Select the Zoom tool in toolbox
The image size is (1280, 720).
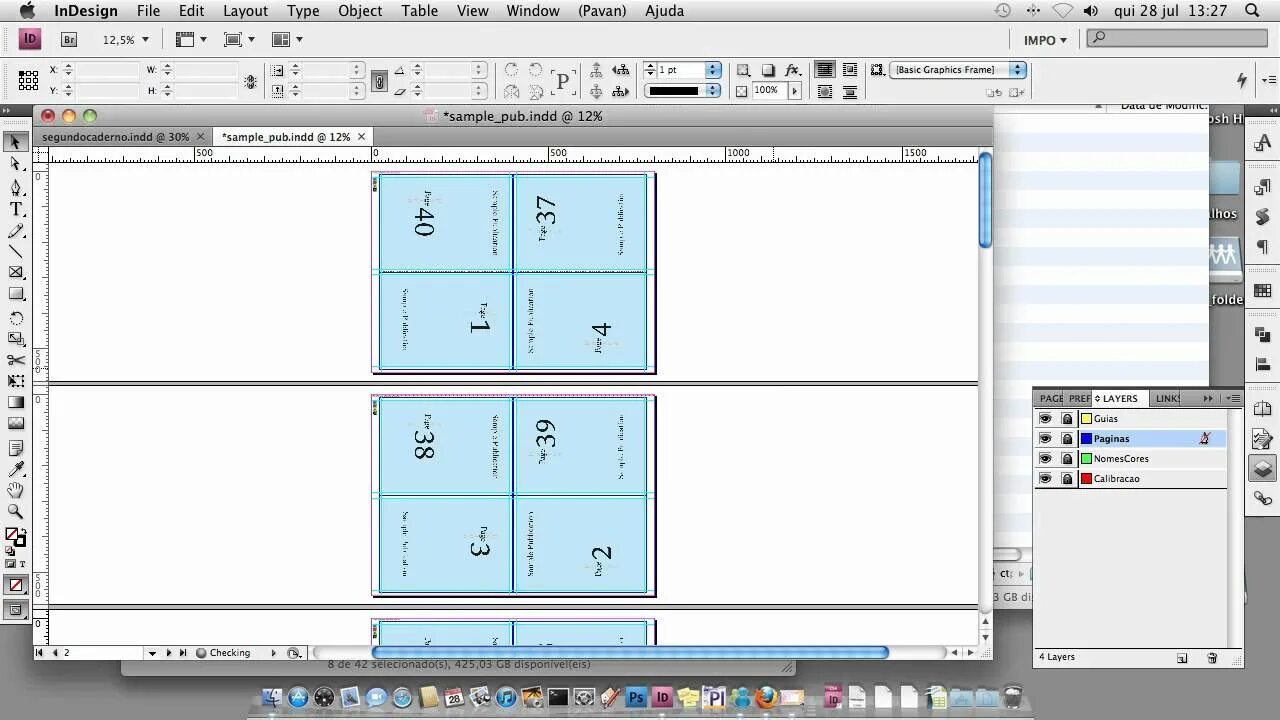[x=16, y=511]
